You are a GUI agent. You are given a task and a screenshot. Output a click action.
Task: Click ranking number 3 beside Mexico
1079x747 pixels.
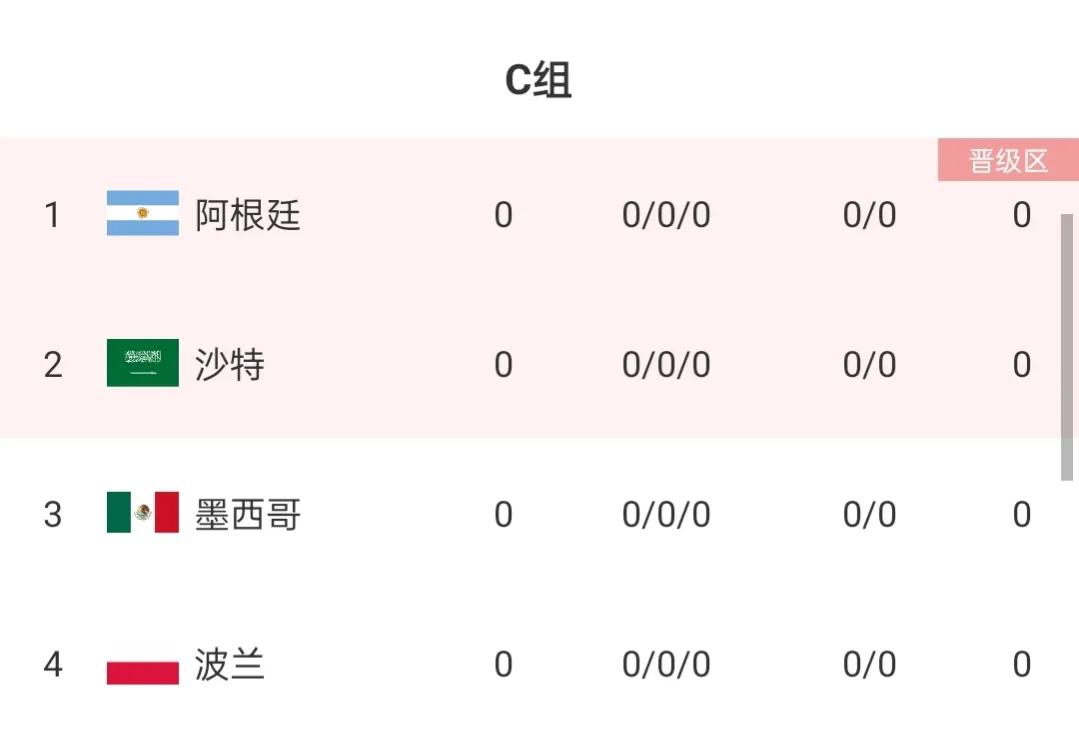click(x=51, y=514)
